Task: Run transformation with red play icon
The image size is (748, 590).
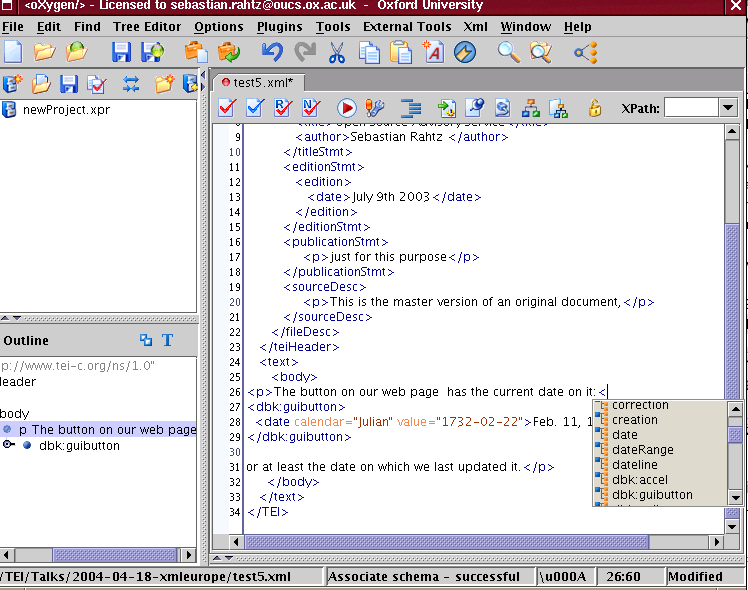Action: pyautogui.click(x=347, y=108)
